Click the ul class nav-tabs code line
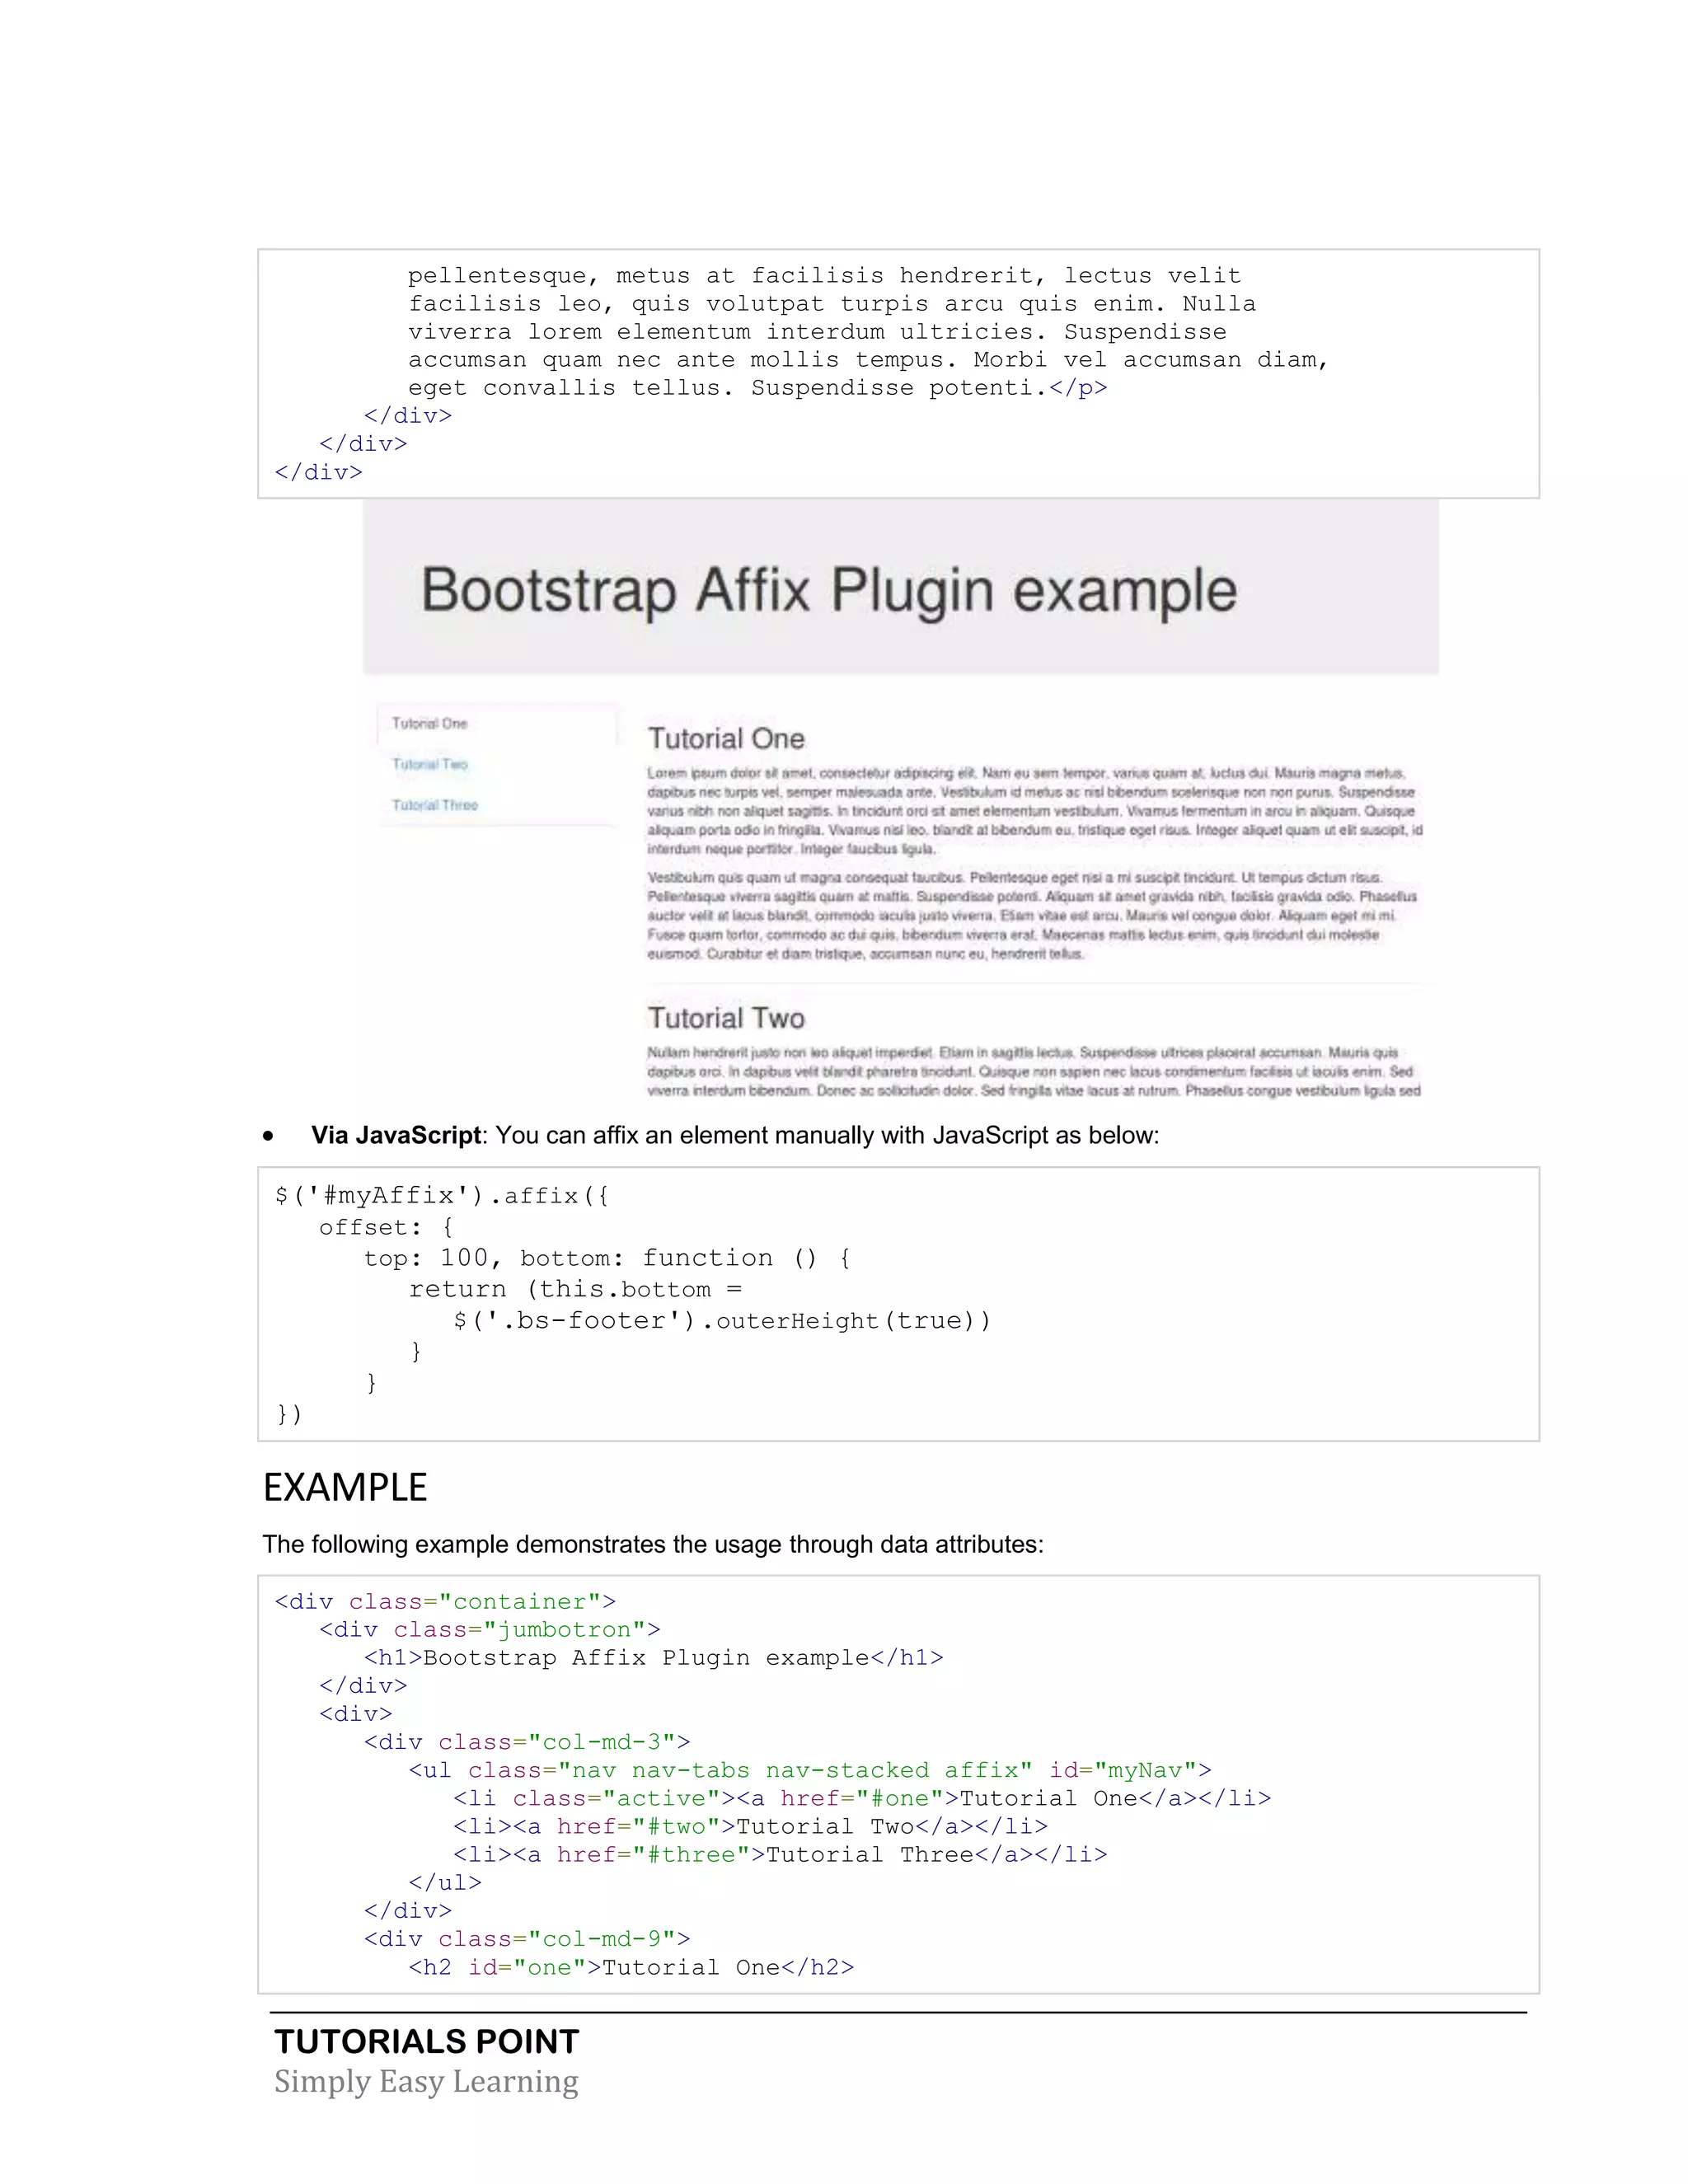The image size is (1688, 2184). point(810,1770)
